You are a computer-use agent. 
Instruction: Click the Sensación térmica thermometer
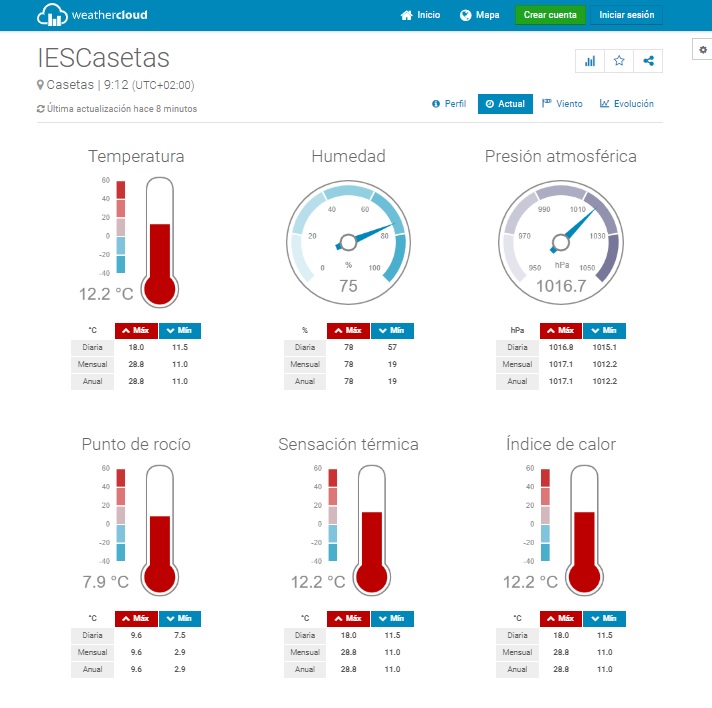point(371,530)
